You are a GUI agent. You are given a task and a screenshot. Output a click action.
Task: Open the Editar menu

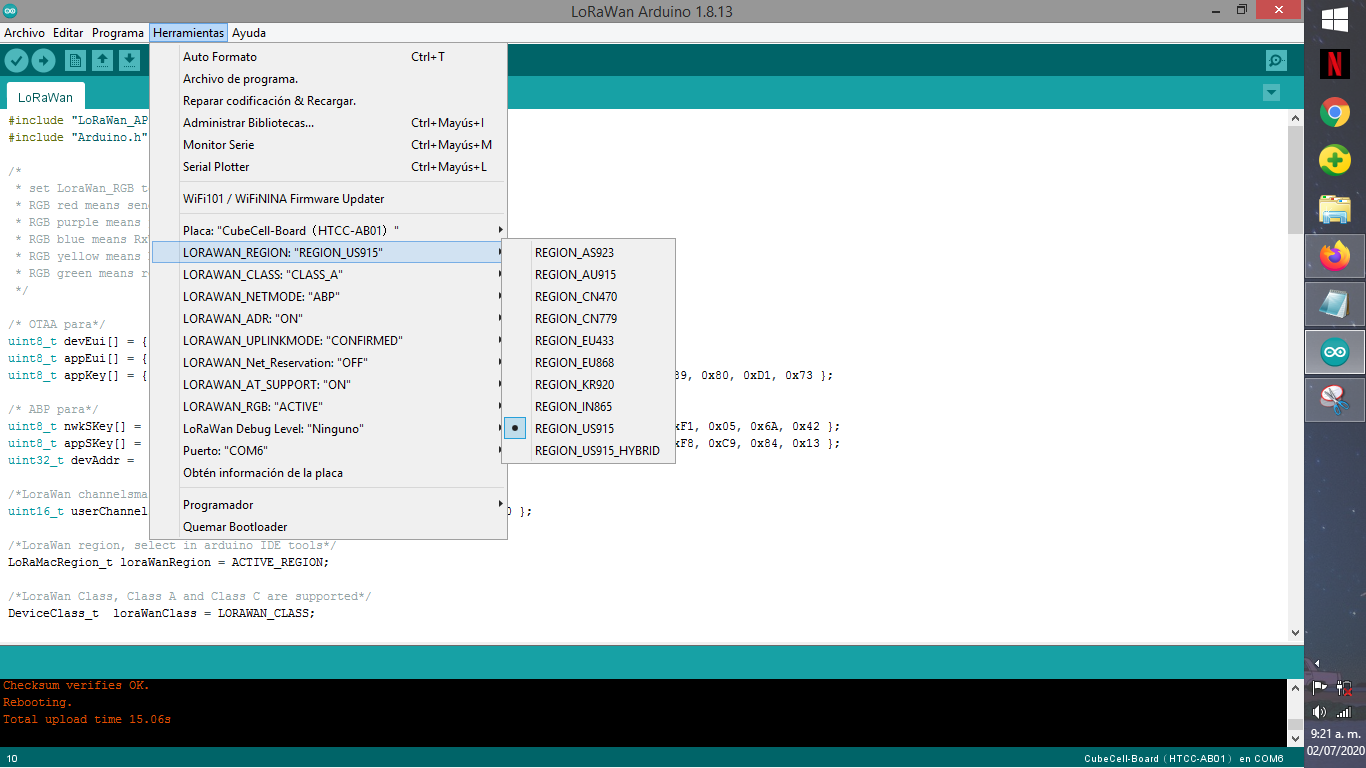point(68,33)
